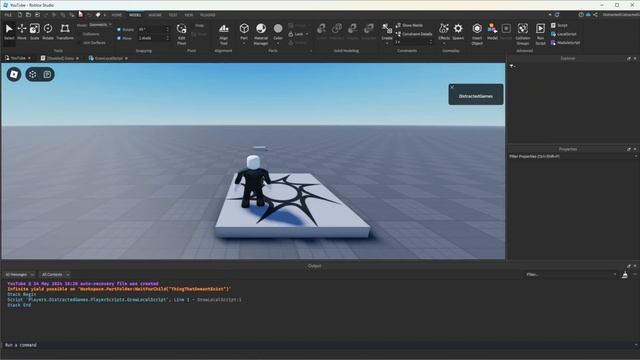Insert a new ModuleScript
Image resolution: width=640 pixels, height=360 pixels.
point(565,42)
